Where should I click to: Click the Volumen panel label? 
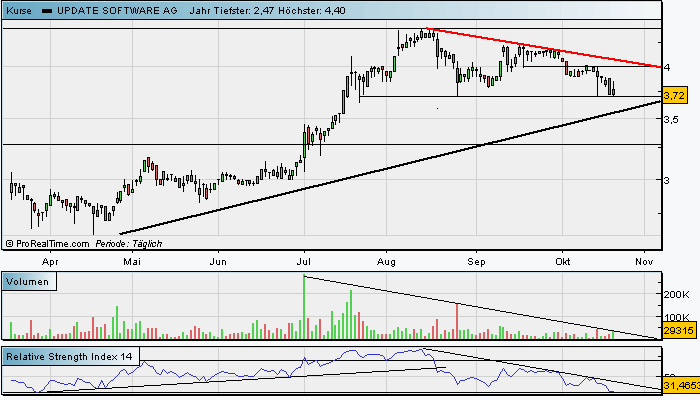click(28, 282)
